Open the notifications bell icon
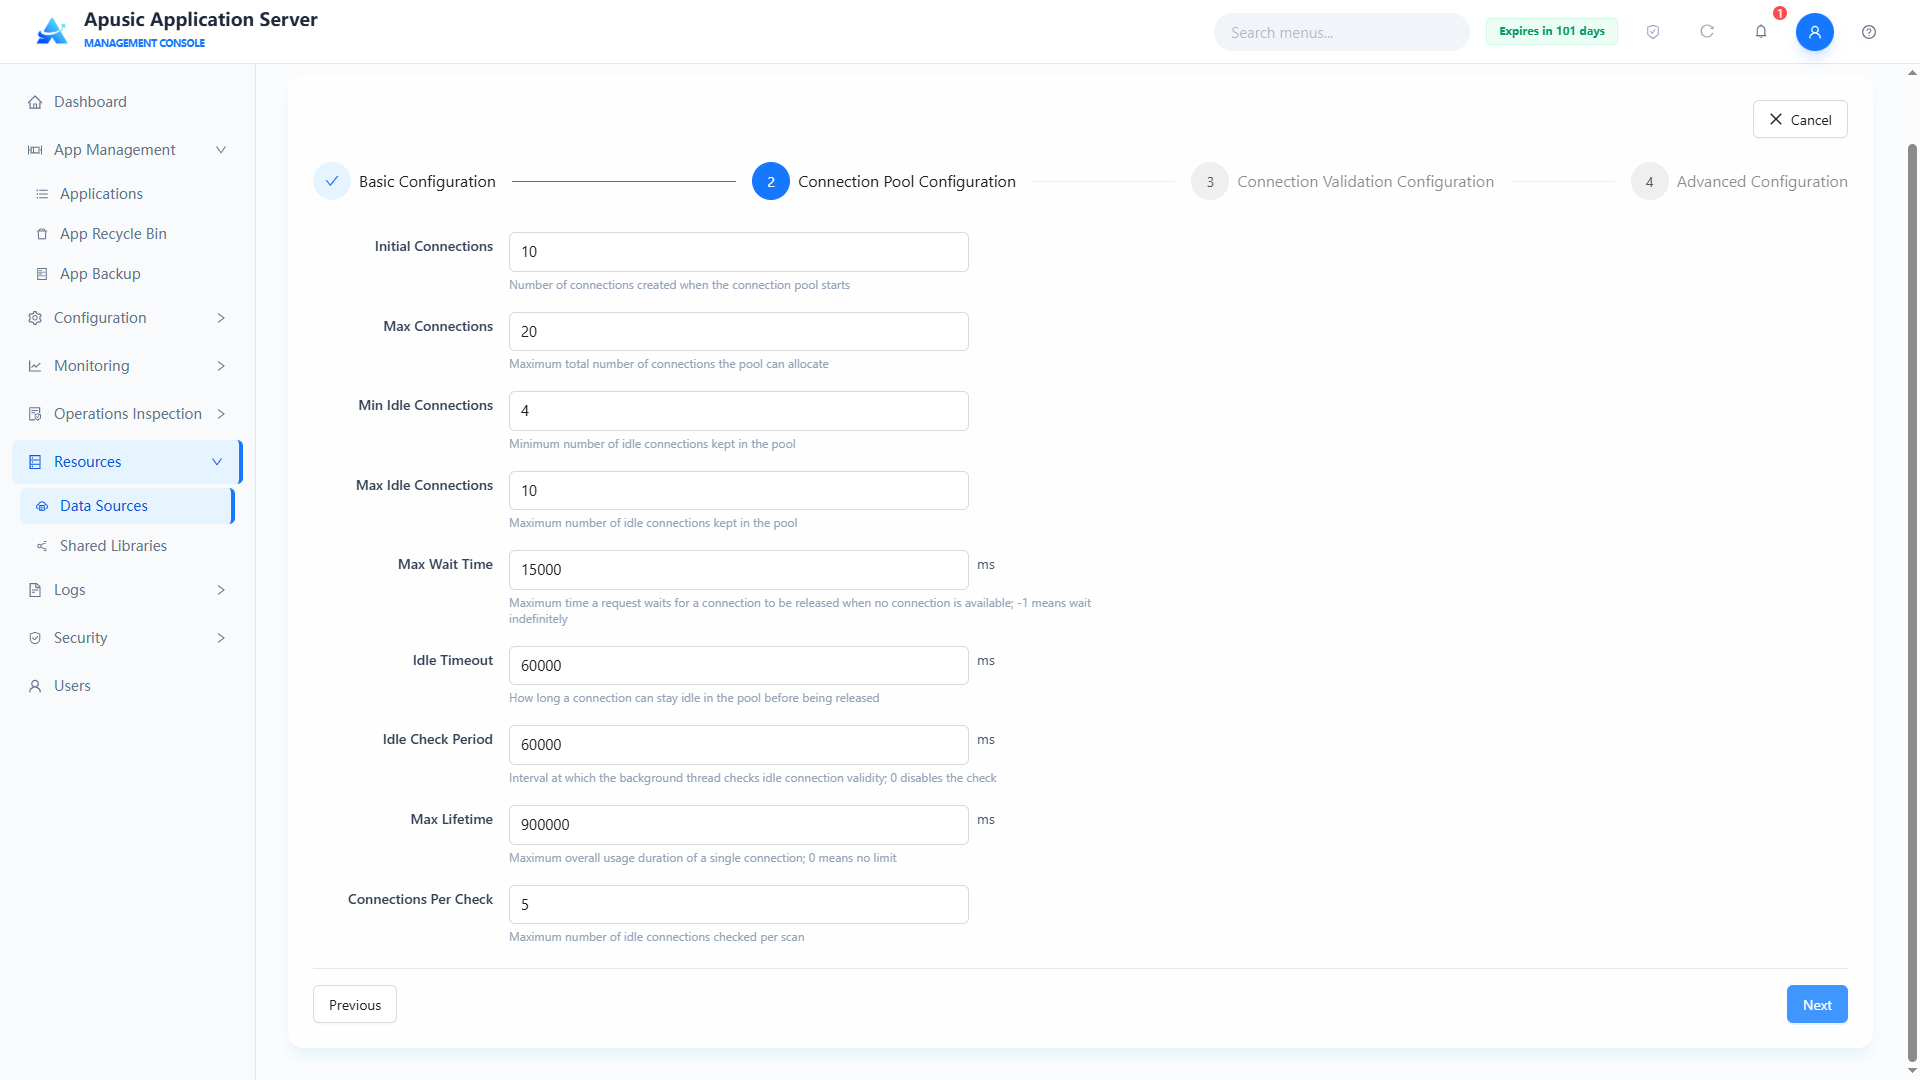Screen dimensions: 1920x1080 click(1761, 32)
